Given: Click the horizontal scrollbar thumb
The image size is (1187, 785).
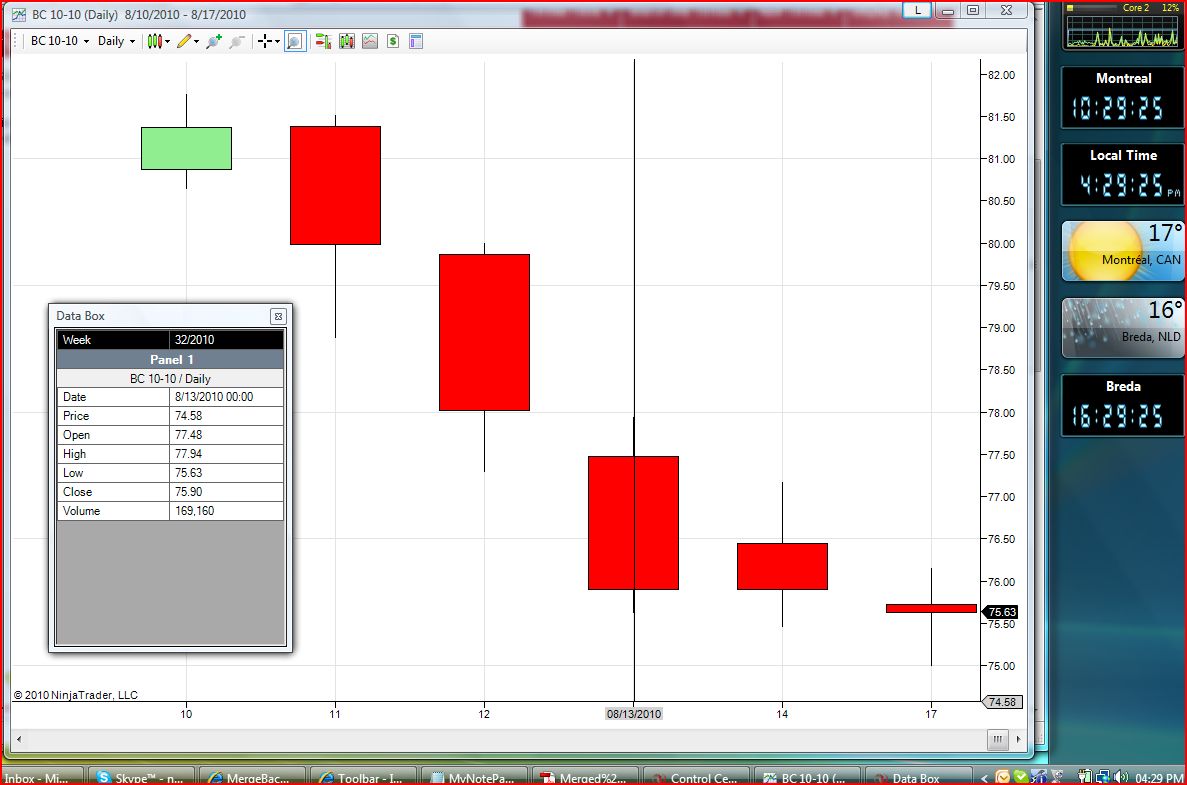Looking at the screenshot, I should [997, 739].
